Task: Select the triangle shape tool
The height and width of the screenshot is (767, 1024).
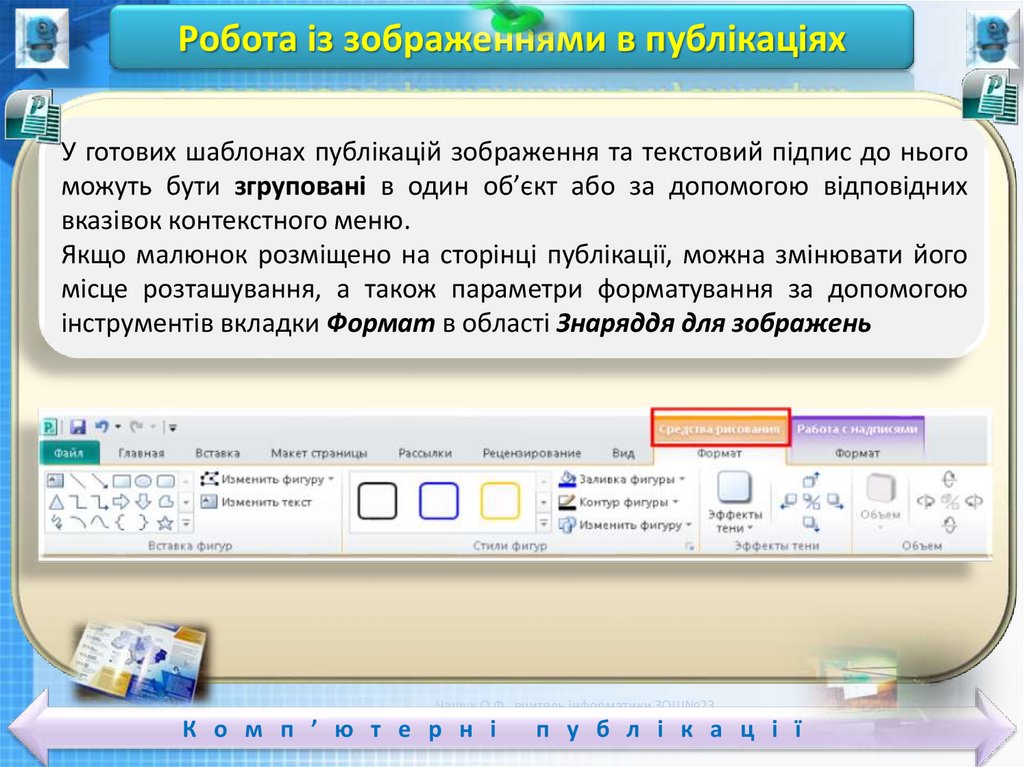Action: coord(57,501)
